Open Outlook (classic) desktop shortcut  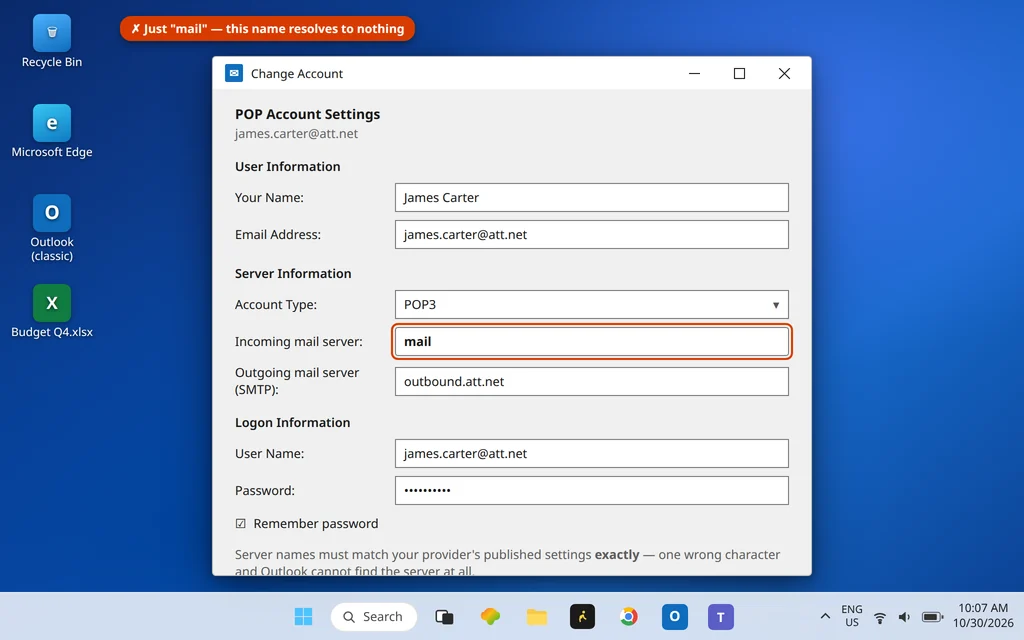click(52, 228)
